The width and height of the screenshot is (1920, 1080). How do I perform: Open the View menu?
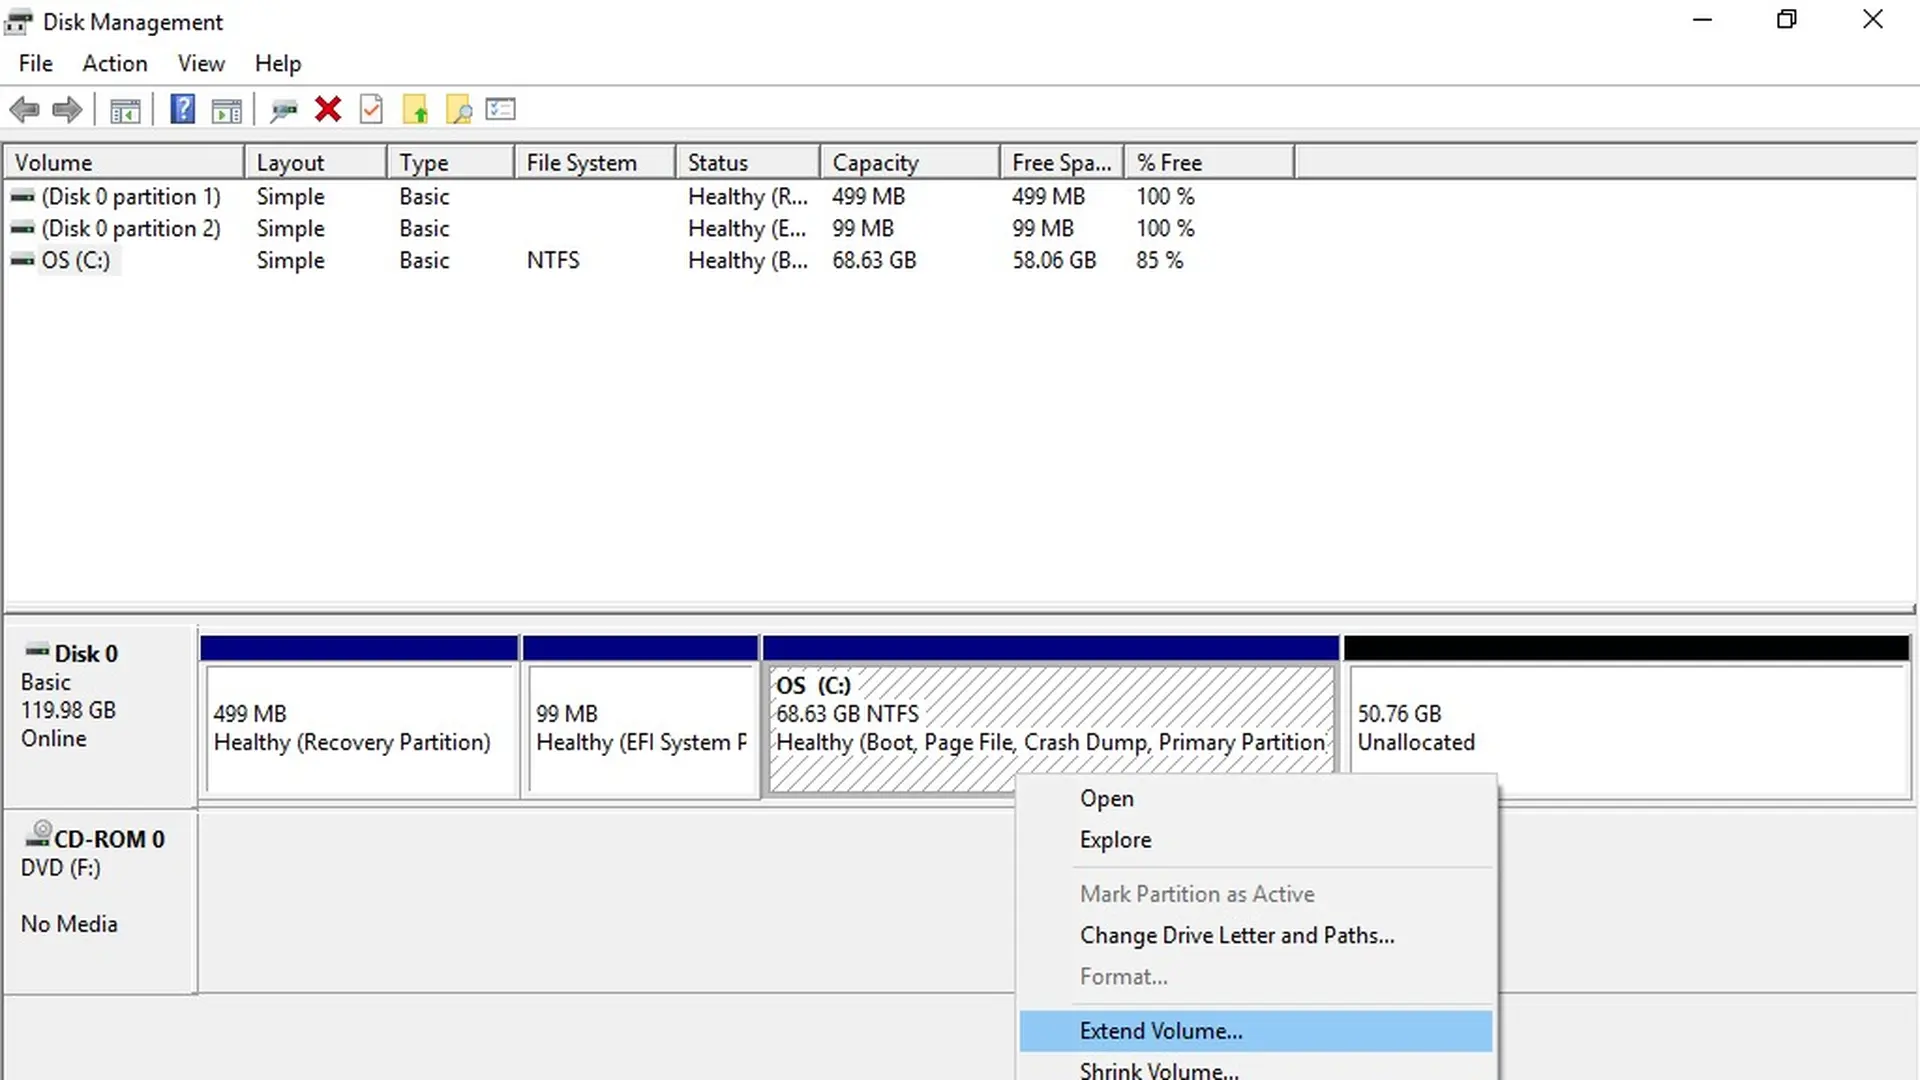[x=201, y=63]
